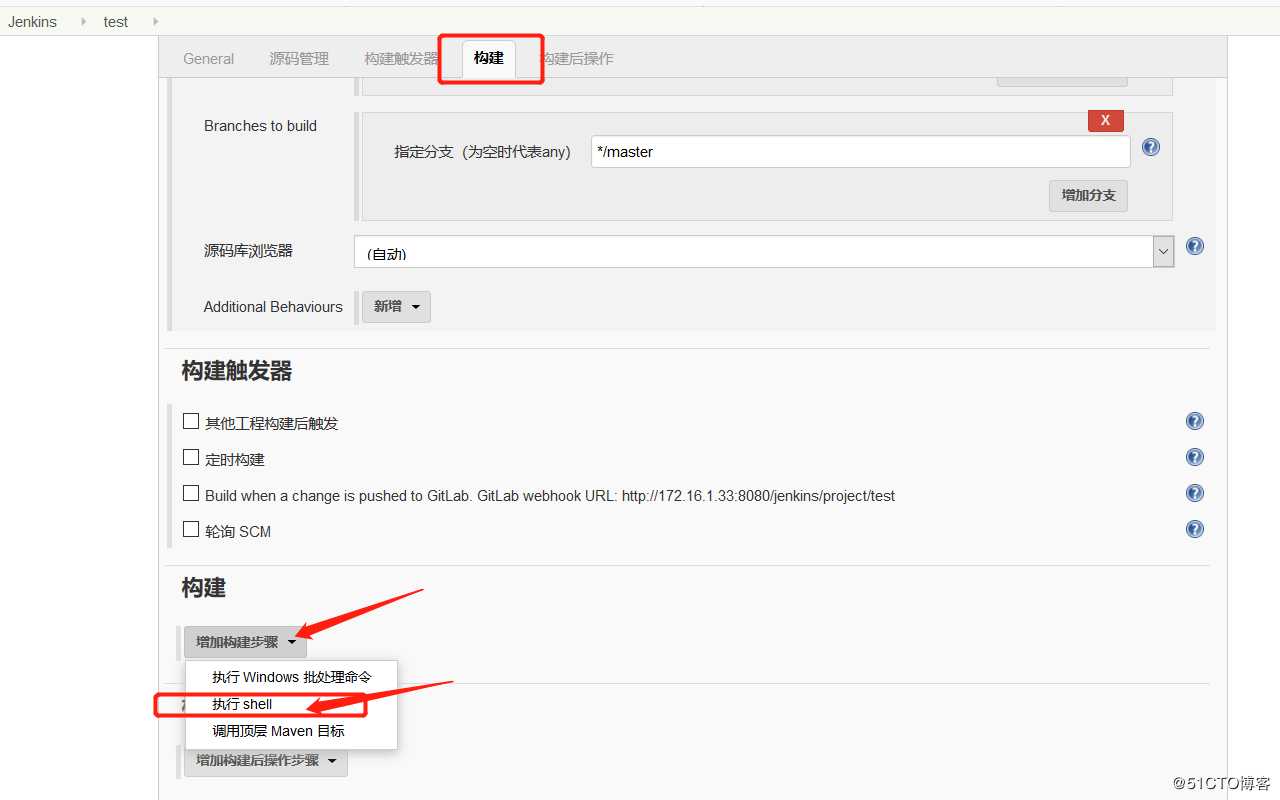Open the test breadcrumb link
This screenshot has width=1280, height=800.
point(116,21)
